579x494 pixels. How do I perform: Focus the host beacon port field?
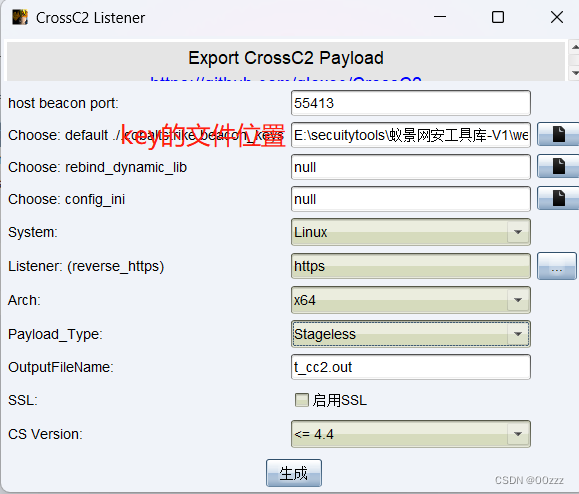[x=411, y=103]
